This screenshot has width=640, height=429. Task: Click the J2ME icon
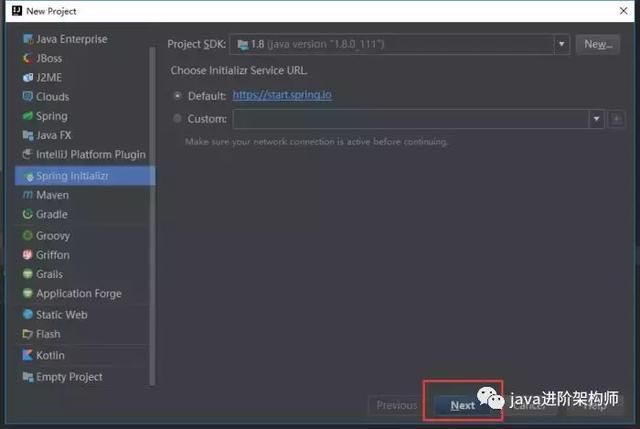click(x=28, y=78)
